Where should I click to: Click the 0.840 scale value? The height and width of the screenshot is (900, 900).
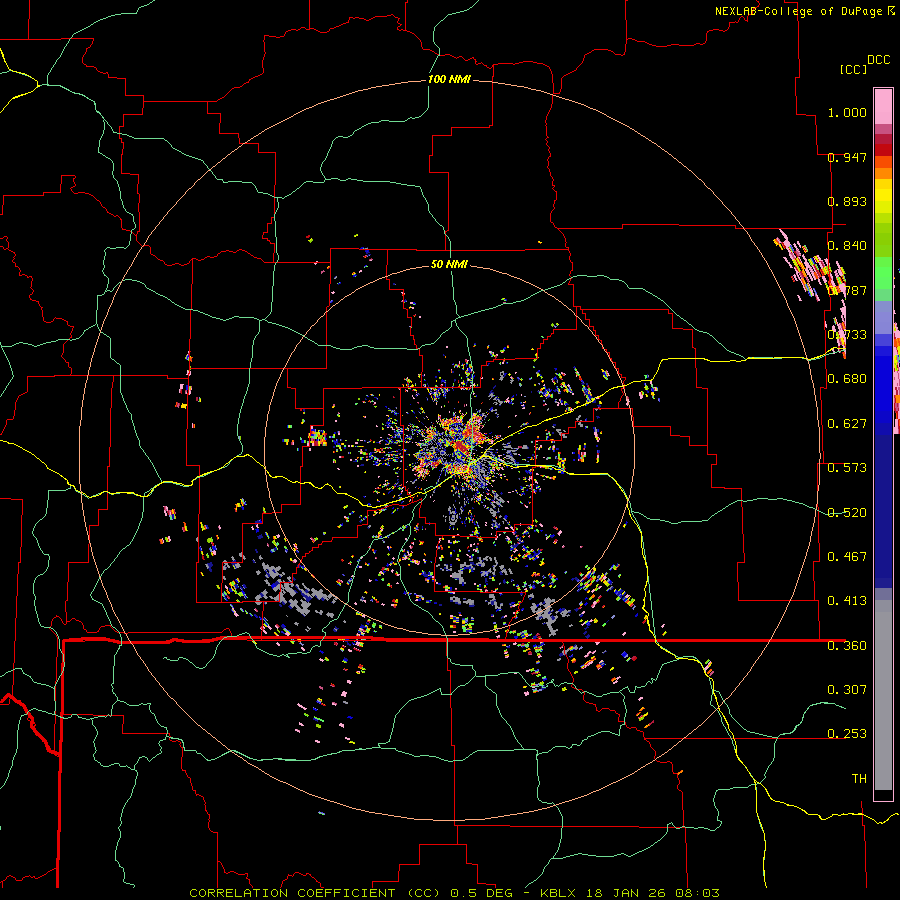click(x=847, y=246)
